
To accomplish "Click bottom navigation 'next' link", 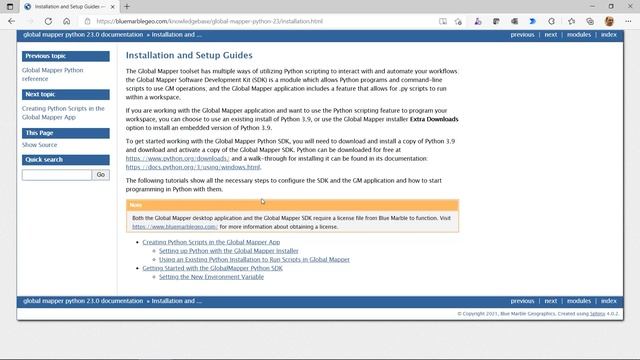I will 551,301.
